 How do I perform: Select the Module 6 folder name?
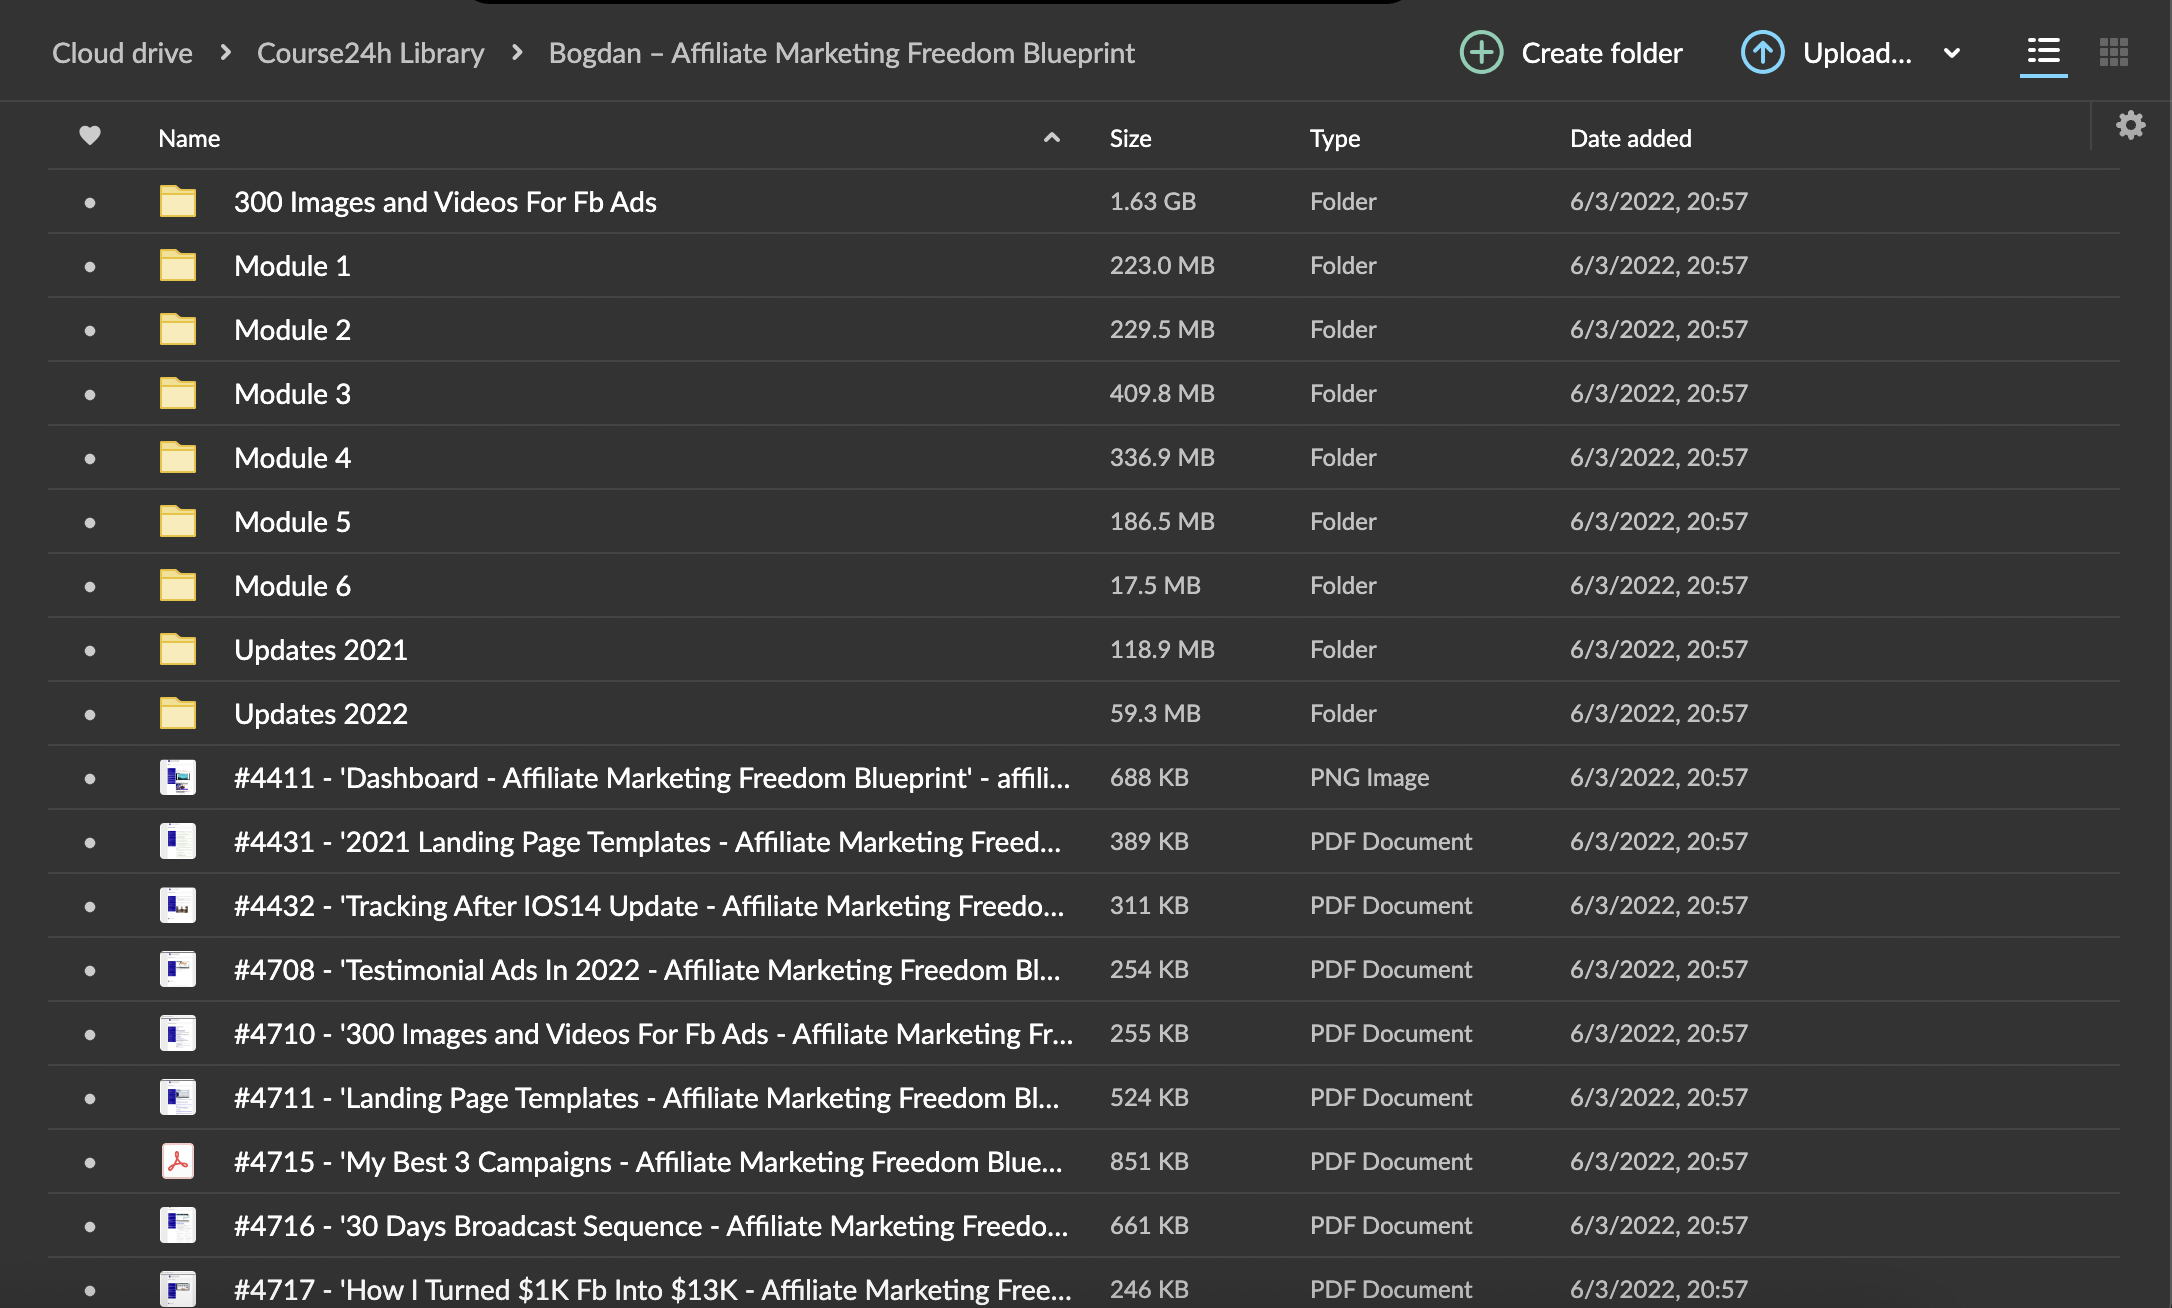(292, 586)
